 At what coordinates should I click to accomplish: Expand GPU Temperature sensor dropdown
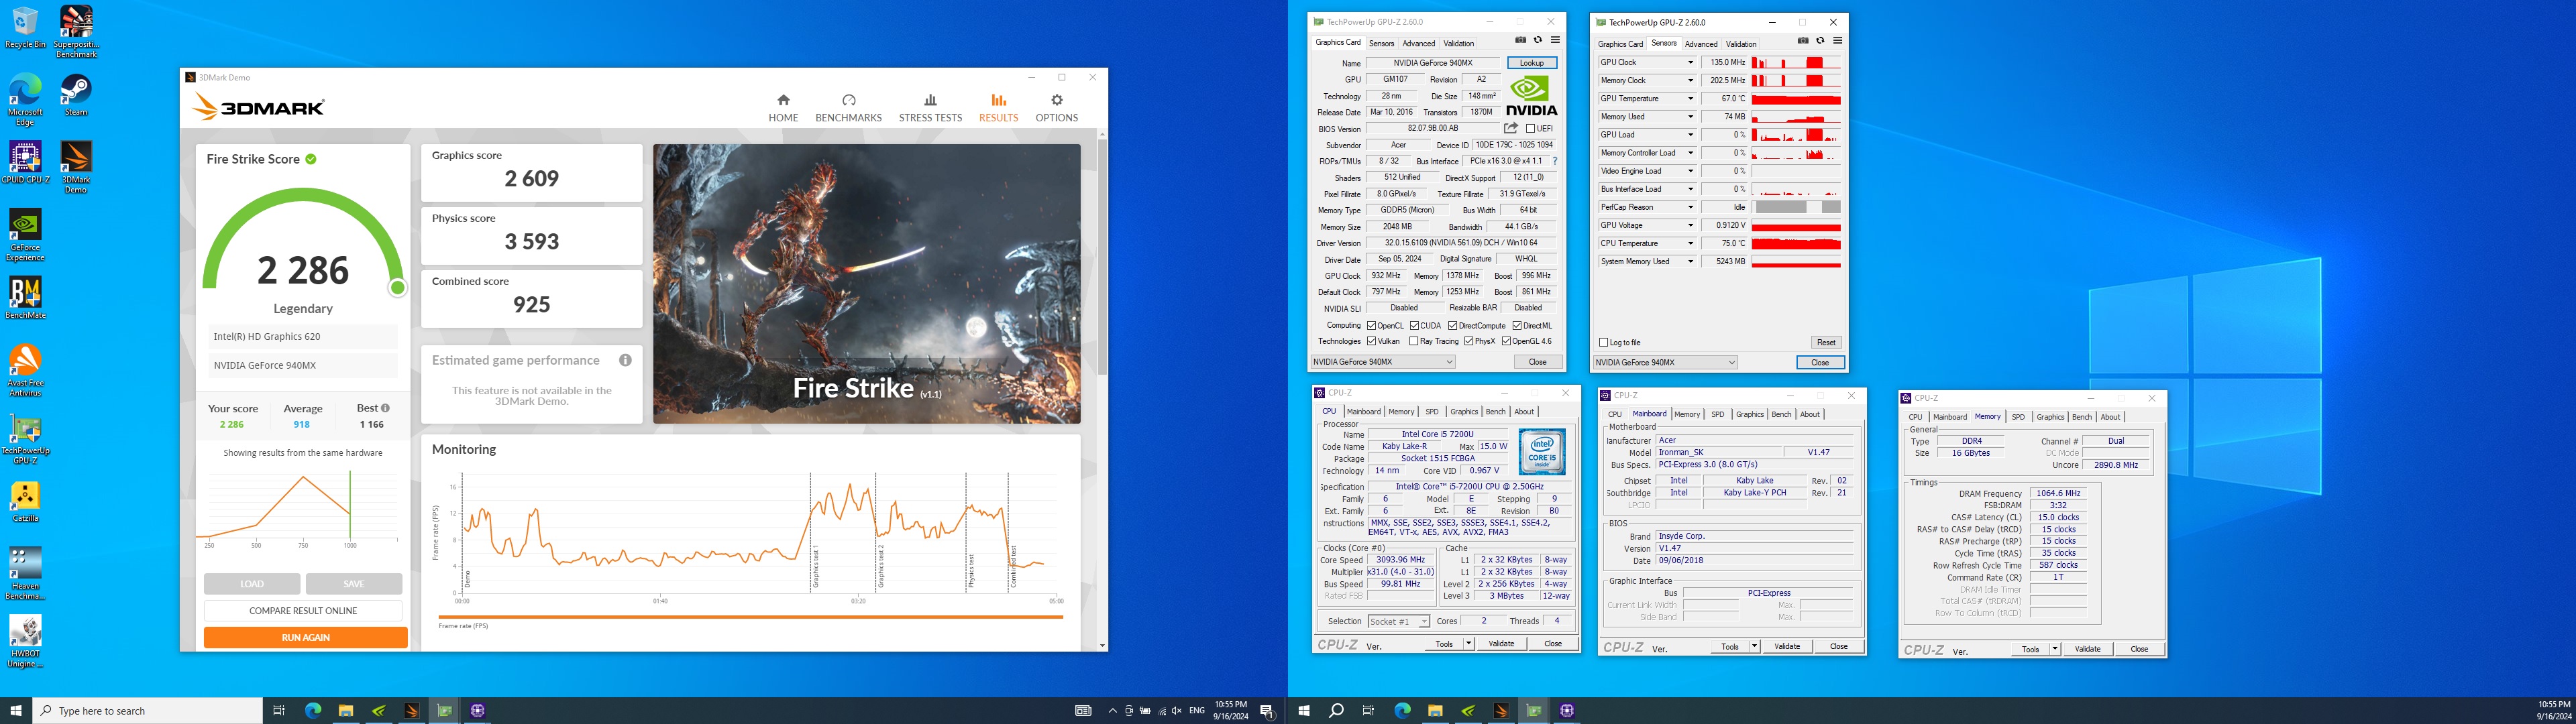[x=1691, y=98]
